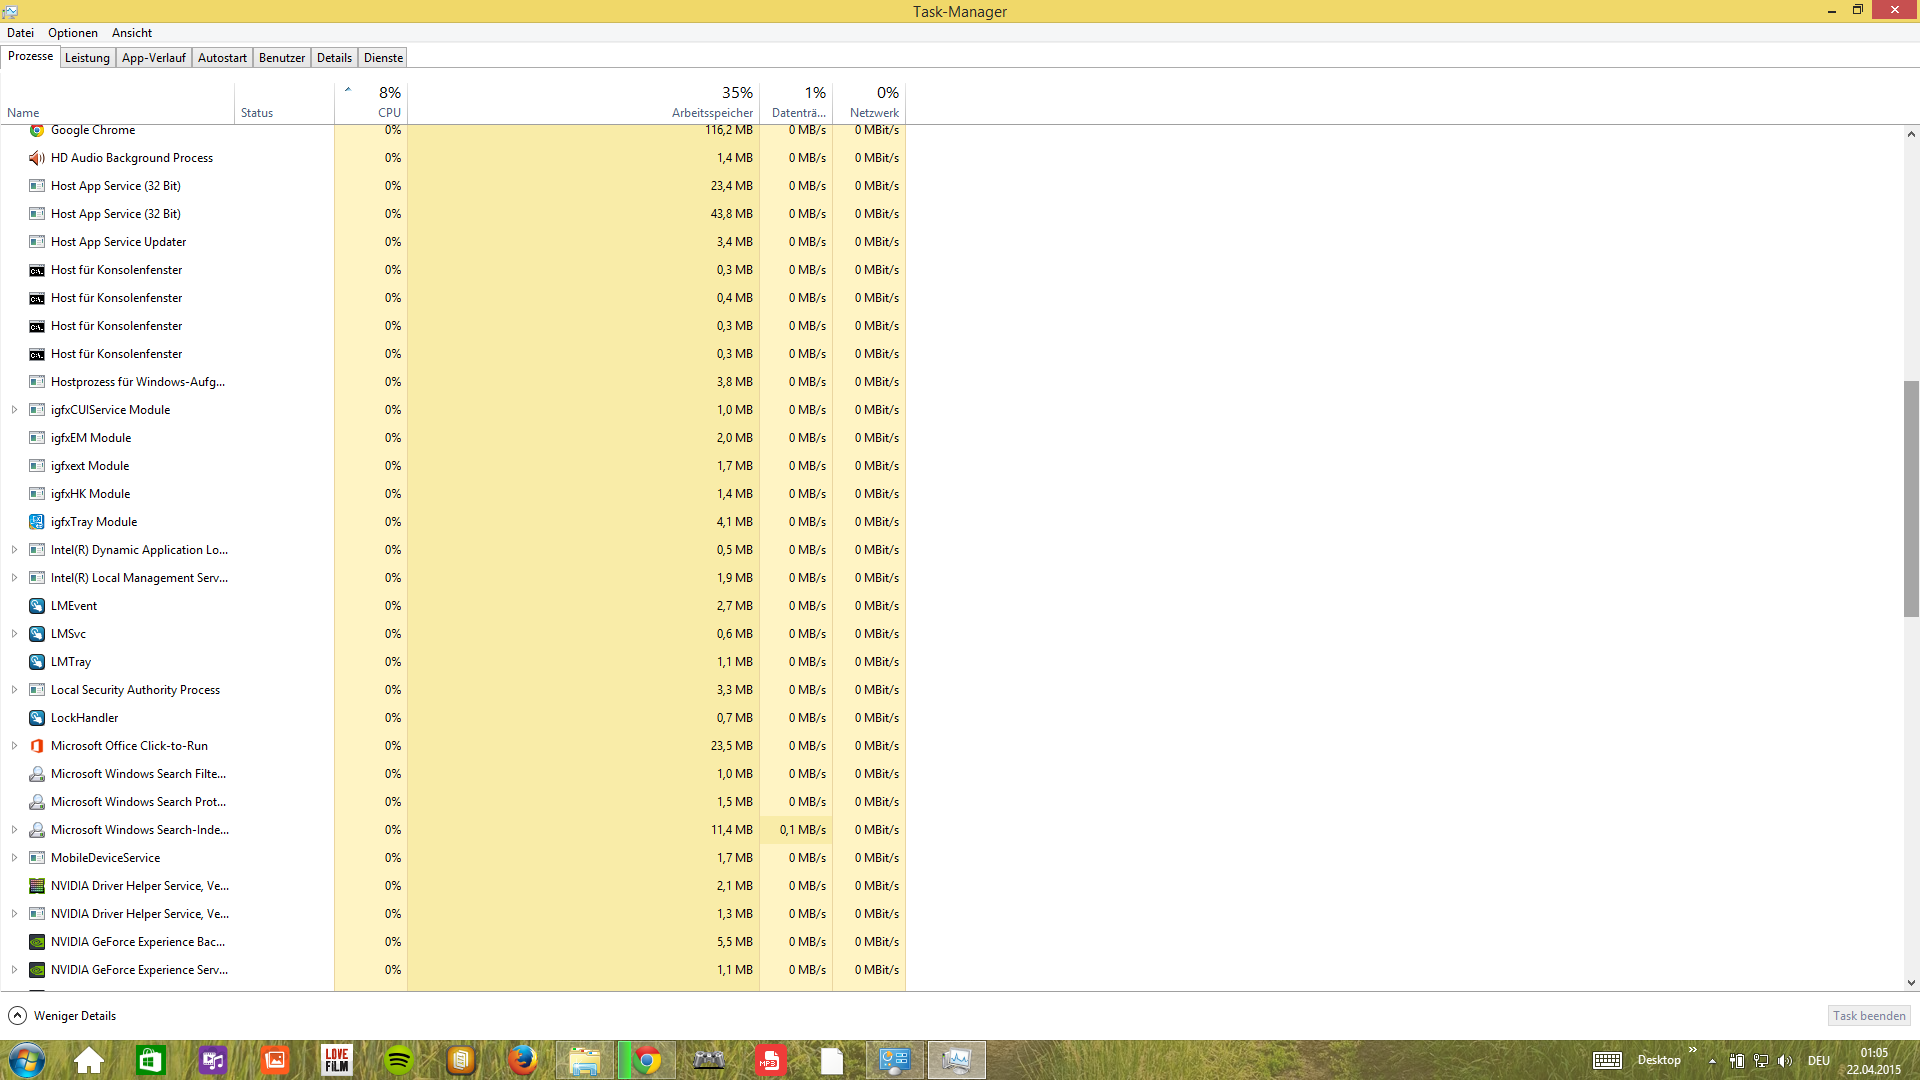
Task: Open the Optionen menu
Action: [73, 33]
